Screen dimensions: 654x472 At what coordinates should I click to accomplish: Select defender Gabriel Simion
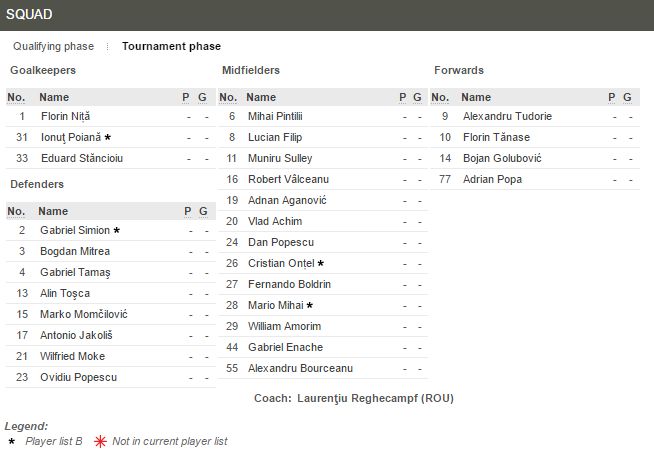point(75,230)
